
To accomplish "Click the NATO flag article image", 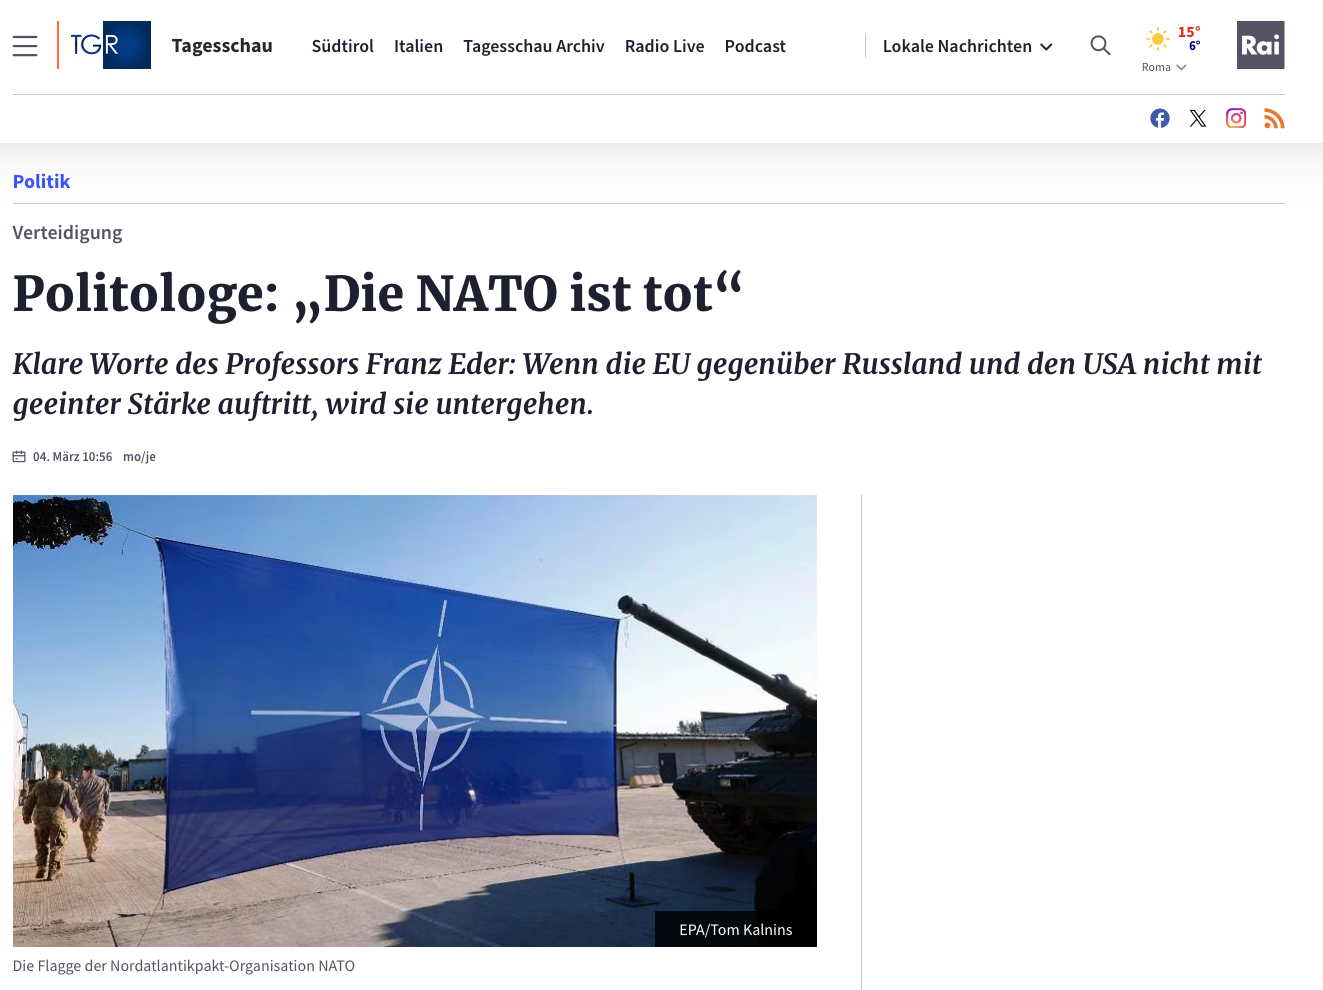I will click(x=415, y=721).
